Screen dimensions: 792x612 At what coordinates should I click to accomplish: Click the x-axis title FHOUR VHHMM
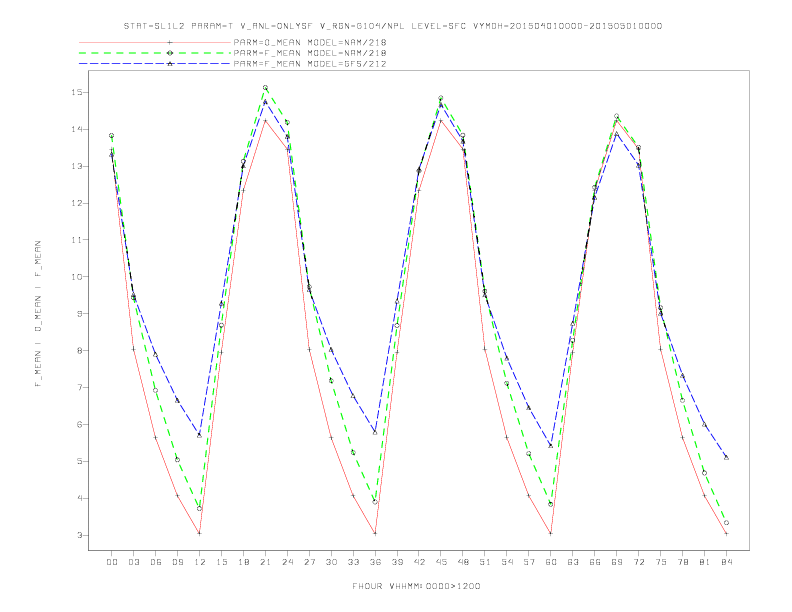(x=416, y=586)
